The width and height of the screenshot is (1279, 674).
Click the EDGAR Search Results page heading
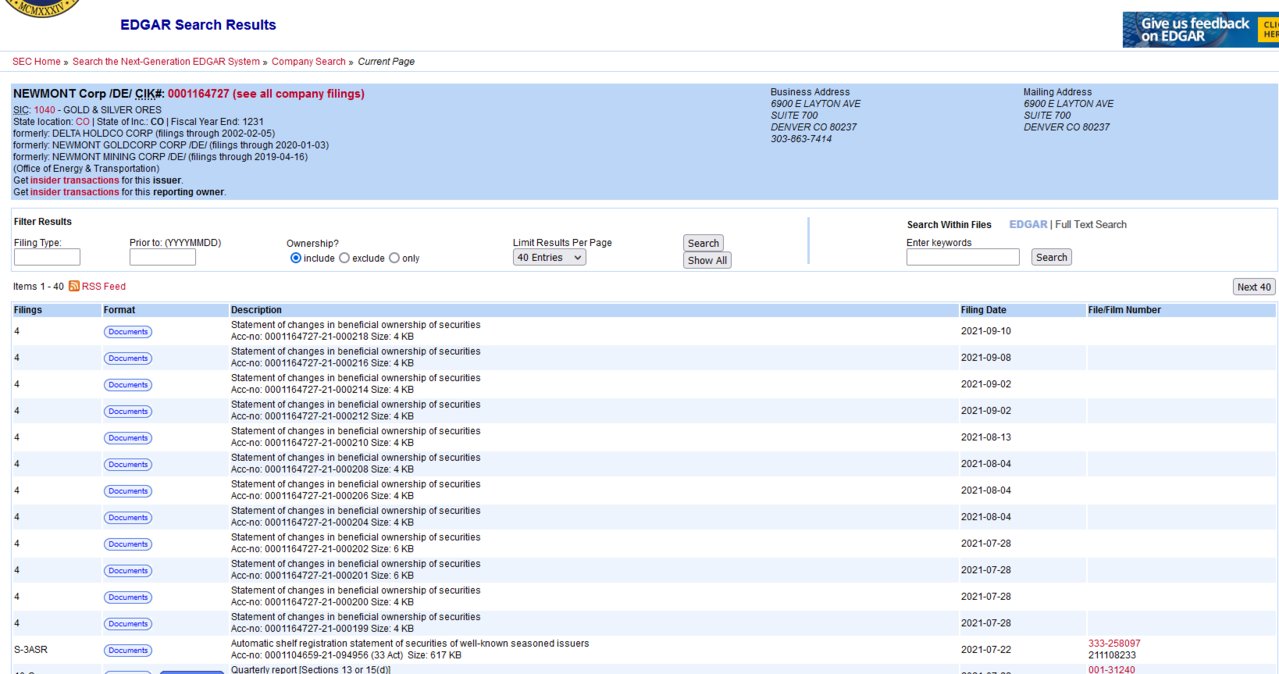[x=198, y=25]
